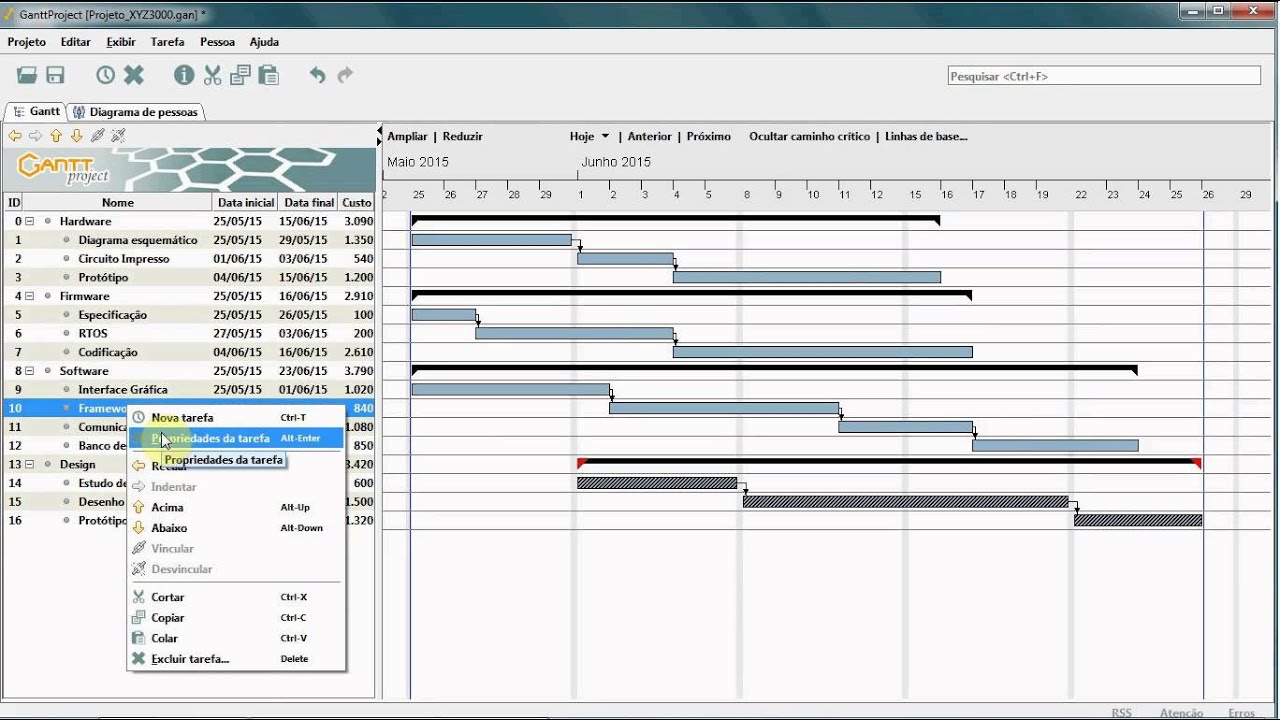This screenshot has height=720, width=1280.
Task: Select the Circuito Impresso task row
Action: pos(189,259)
